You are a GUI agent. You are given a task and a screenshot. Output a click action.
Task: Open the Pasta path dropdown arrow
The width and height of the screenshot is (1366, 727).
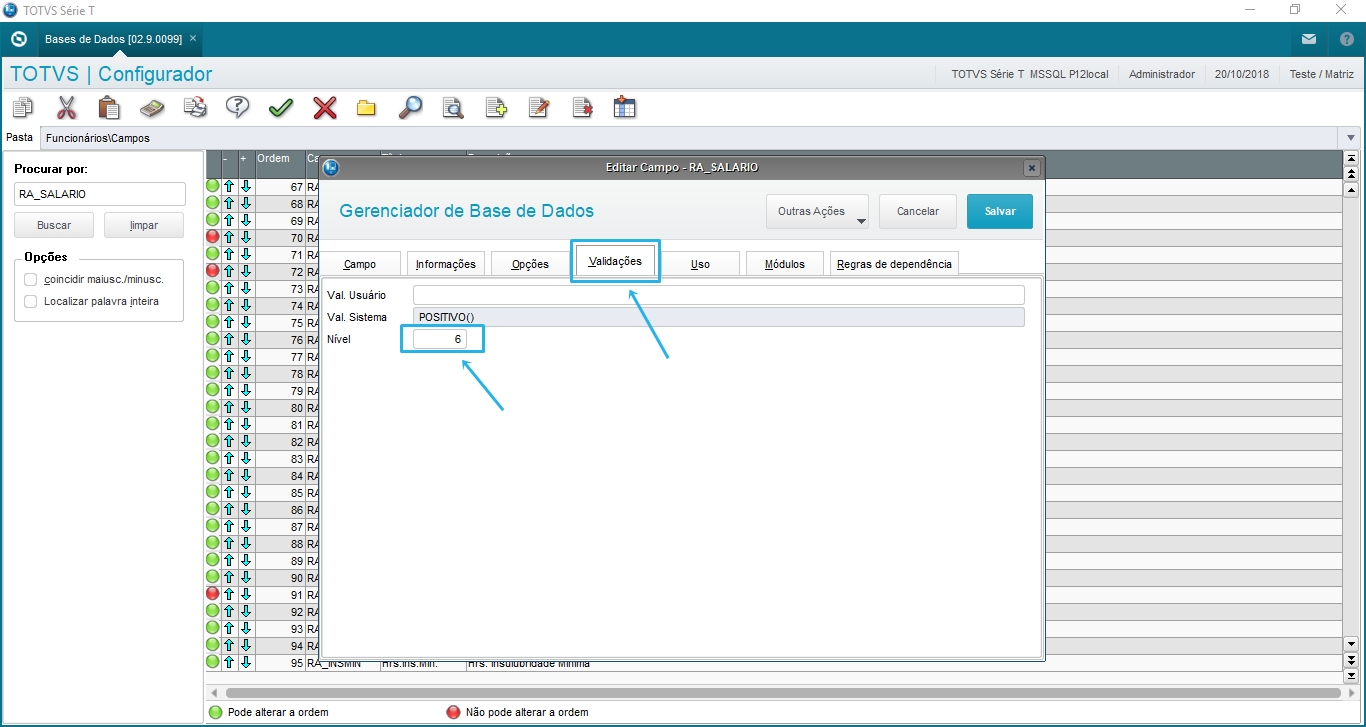(1351, 137)
